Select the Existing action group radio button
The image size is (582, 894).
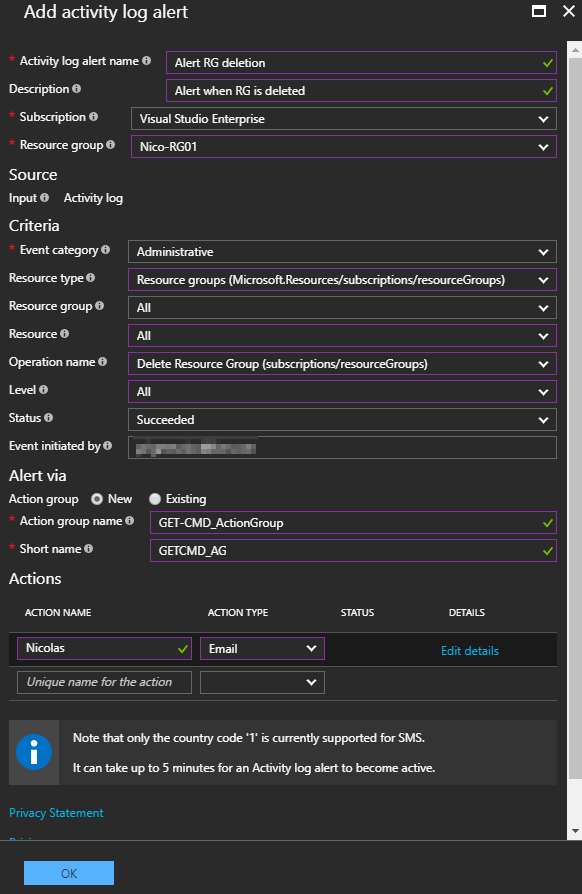point(154,499)
